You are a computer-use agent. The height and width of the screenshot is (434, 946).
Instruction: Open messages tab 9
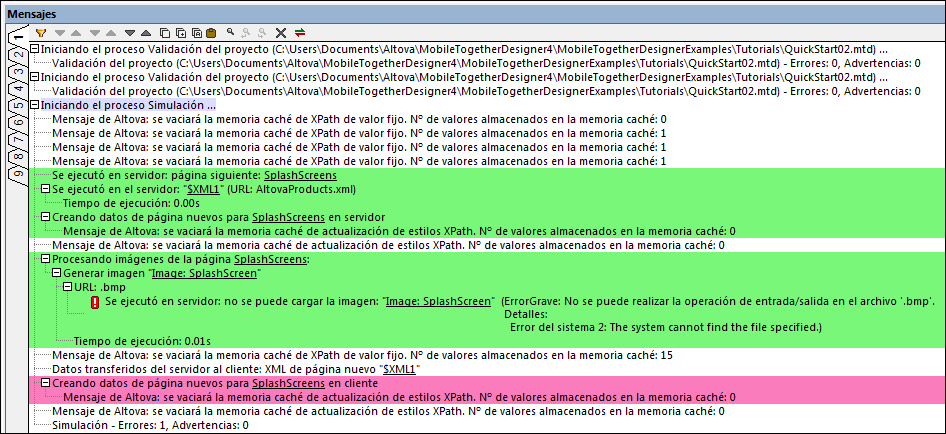[x=17, y=173]
